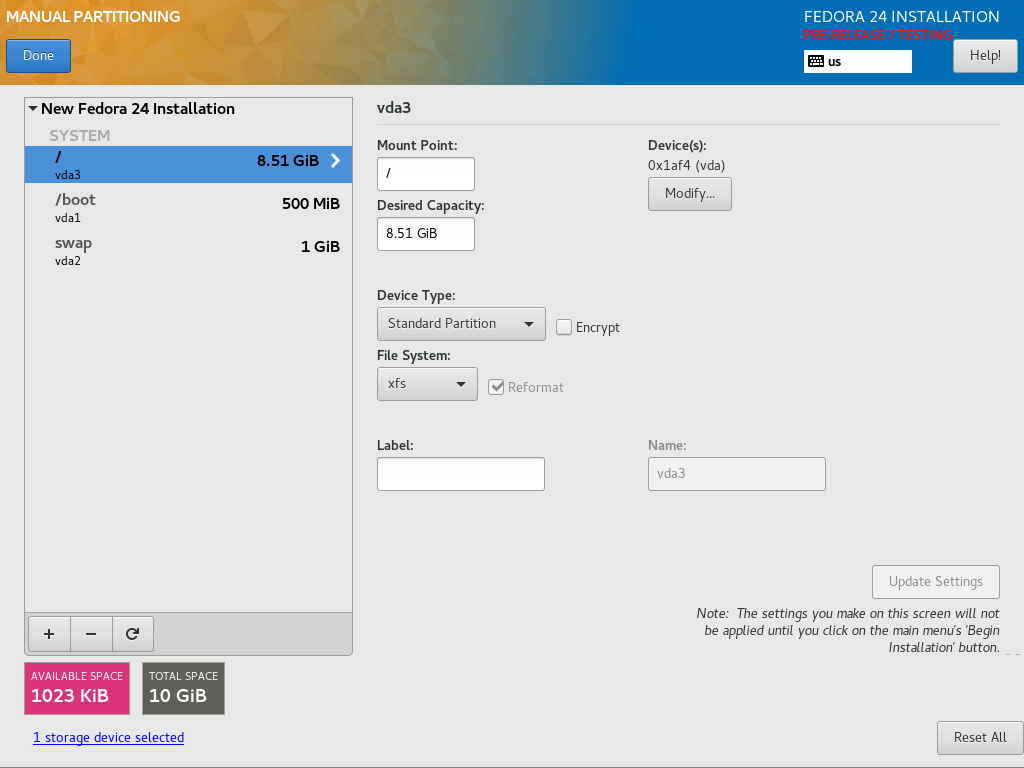1024x768 pixels.
Task: Click the 1 GiB size for swap
Action: click(320, 247)
